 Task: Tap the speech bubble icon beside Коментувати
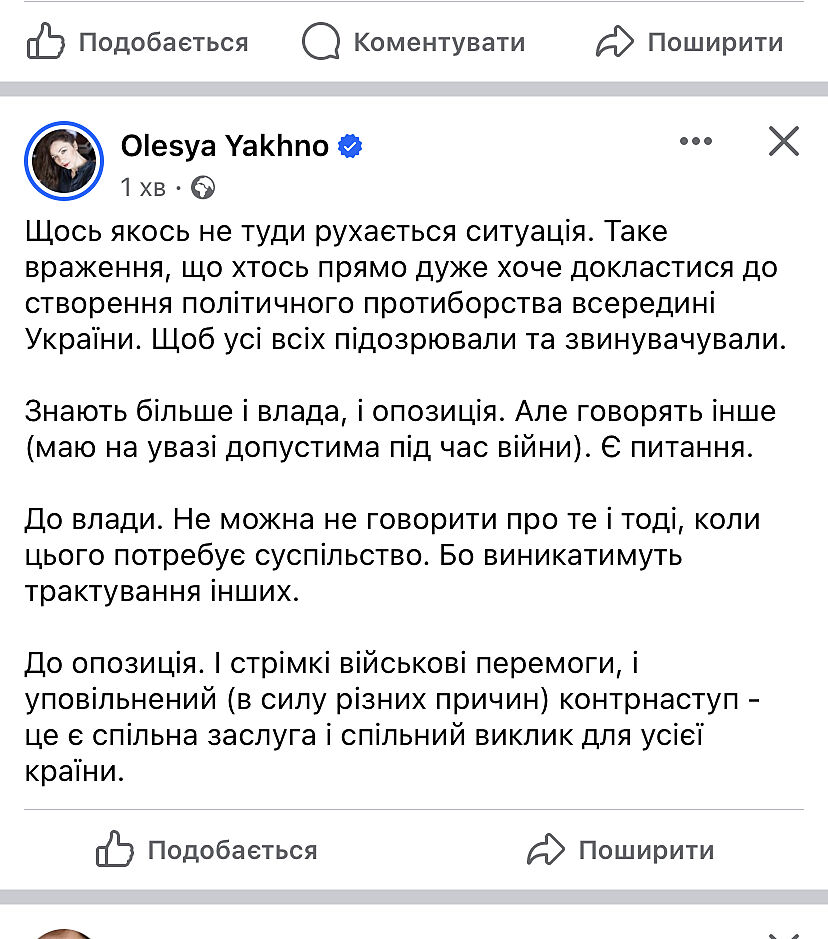[x=322, y=42]
